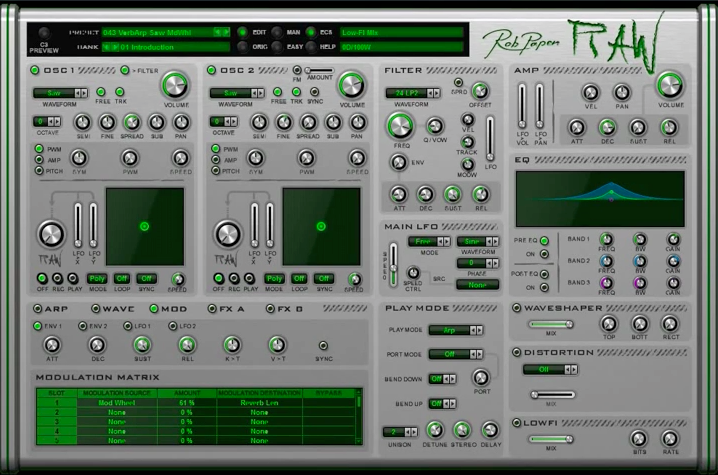Click the Play Mode PORT knob
This screenshot has width=718, height=475.
(x=481, y=377)
